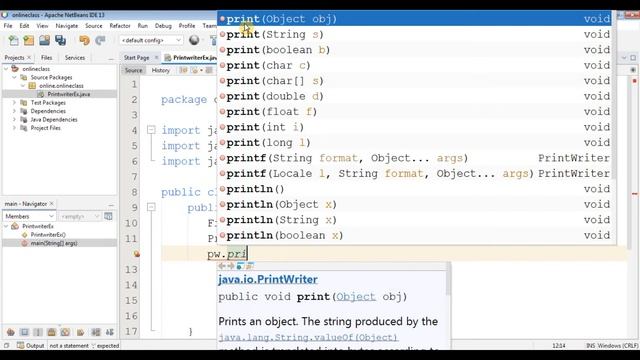Collapse the import fold at line 4
This screenshot has width=640, height=360.
click(151, 130)
